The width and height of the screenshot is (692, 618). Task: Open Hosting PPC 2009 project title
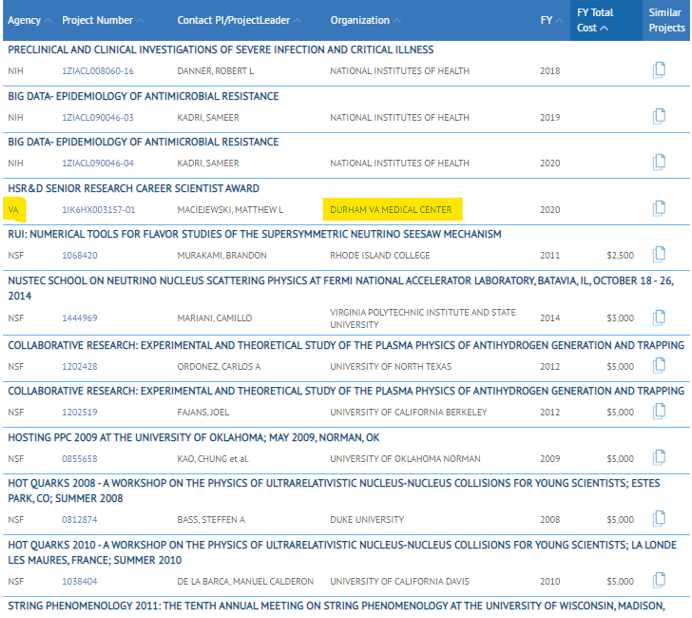pyautogui.click(x=194, y=437)
